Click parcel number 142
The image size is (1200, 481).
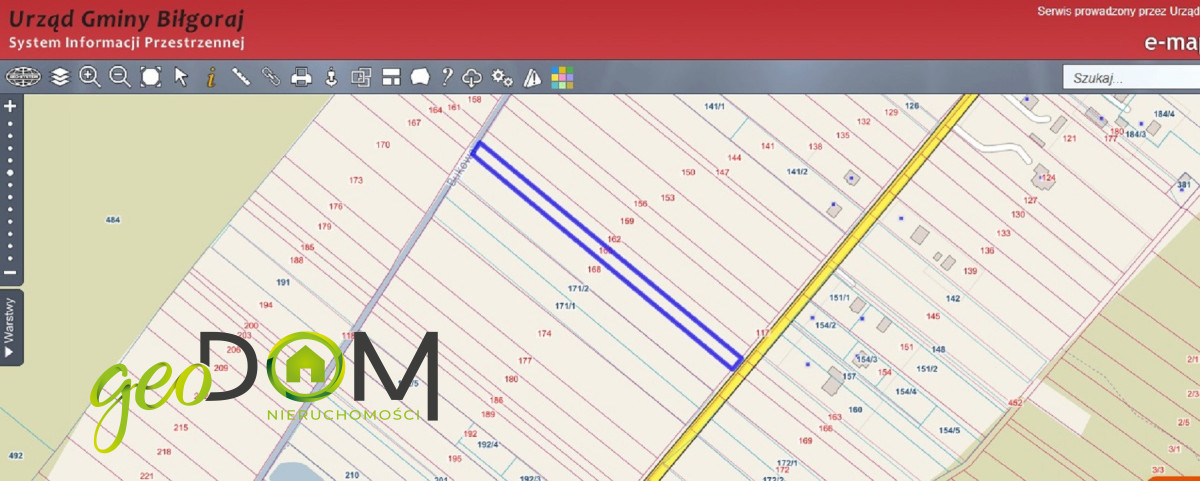tap(953, 298)
